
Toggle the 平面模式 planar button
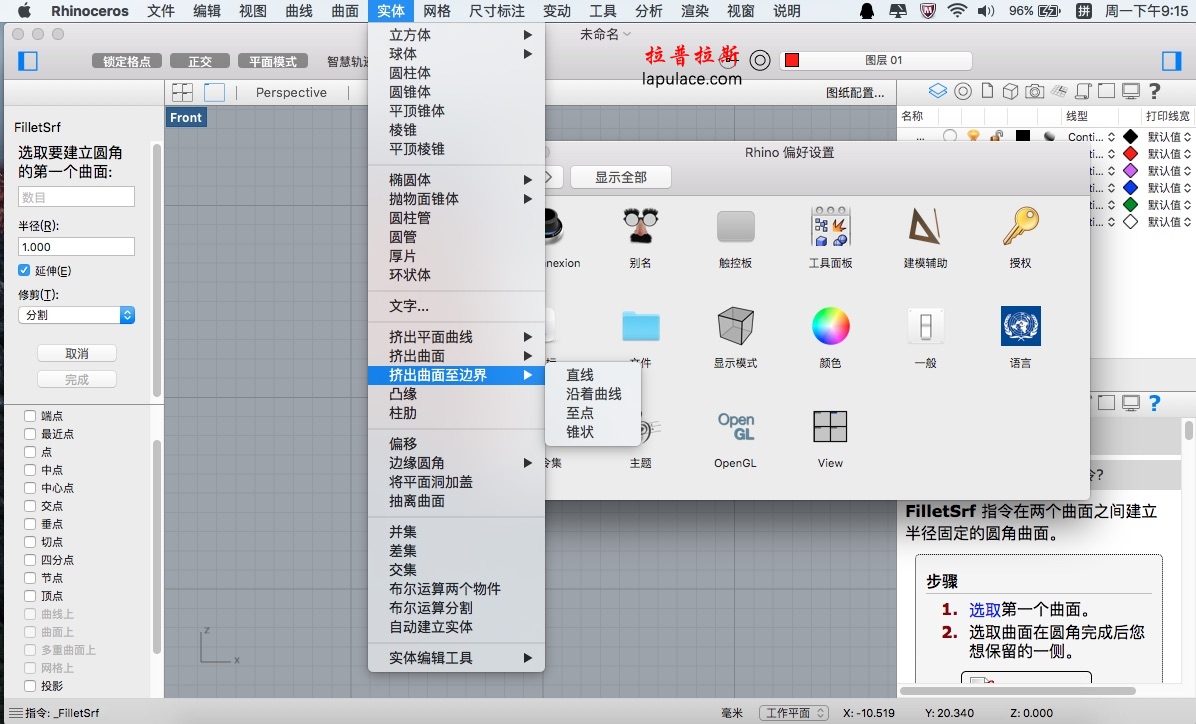272,61
